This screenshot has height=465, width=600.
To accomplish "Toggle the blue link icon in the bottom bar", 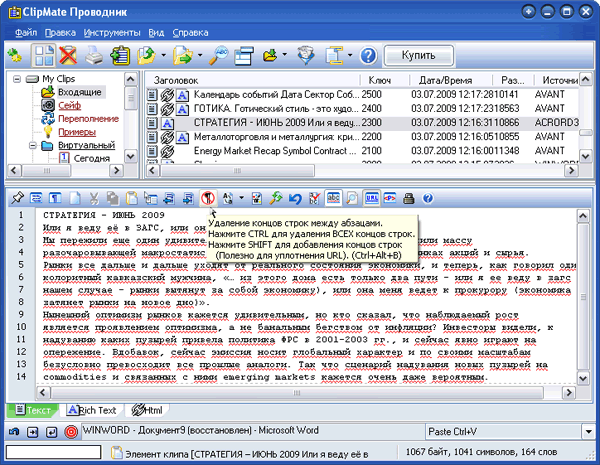I will tap(14, 432).
